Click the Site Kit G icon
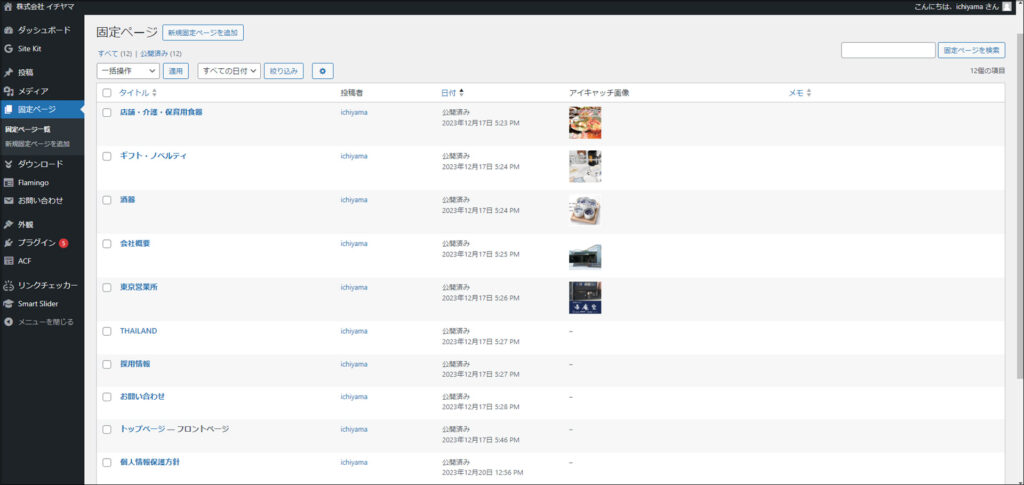 9,48
